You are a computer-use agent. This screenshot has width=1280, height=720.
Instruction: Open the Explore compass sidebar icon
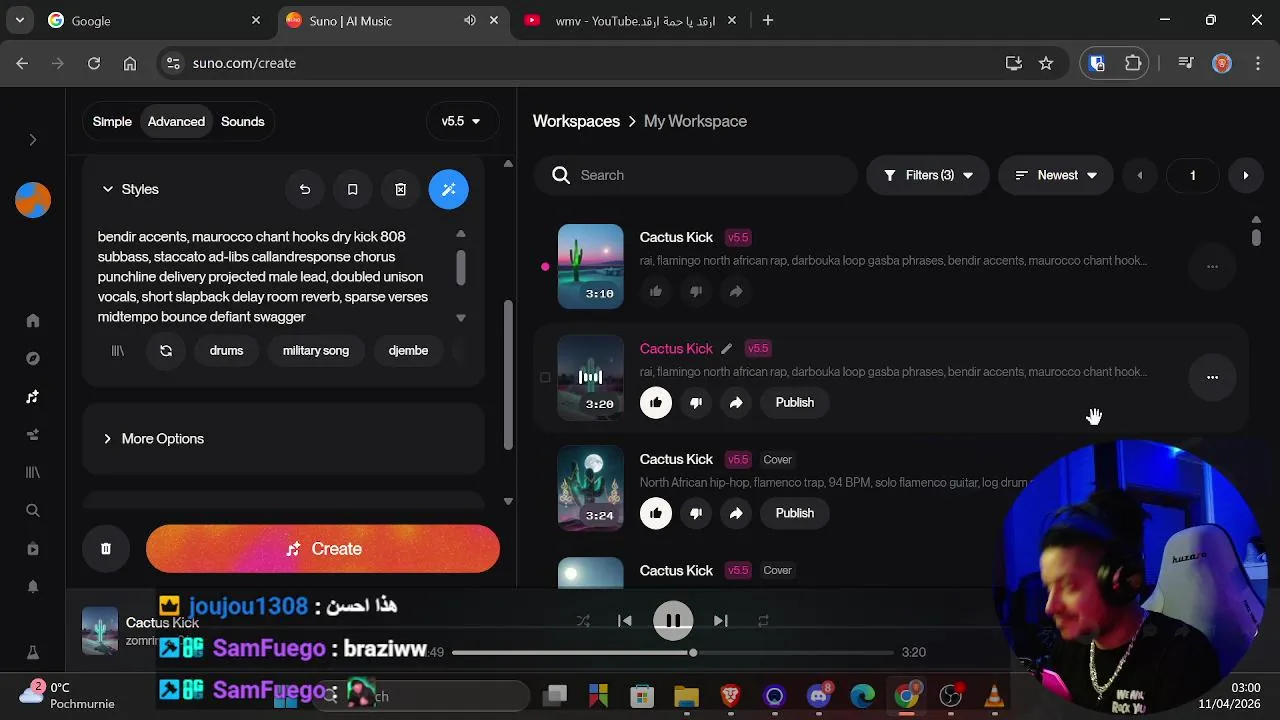coord(32,359)
